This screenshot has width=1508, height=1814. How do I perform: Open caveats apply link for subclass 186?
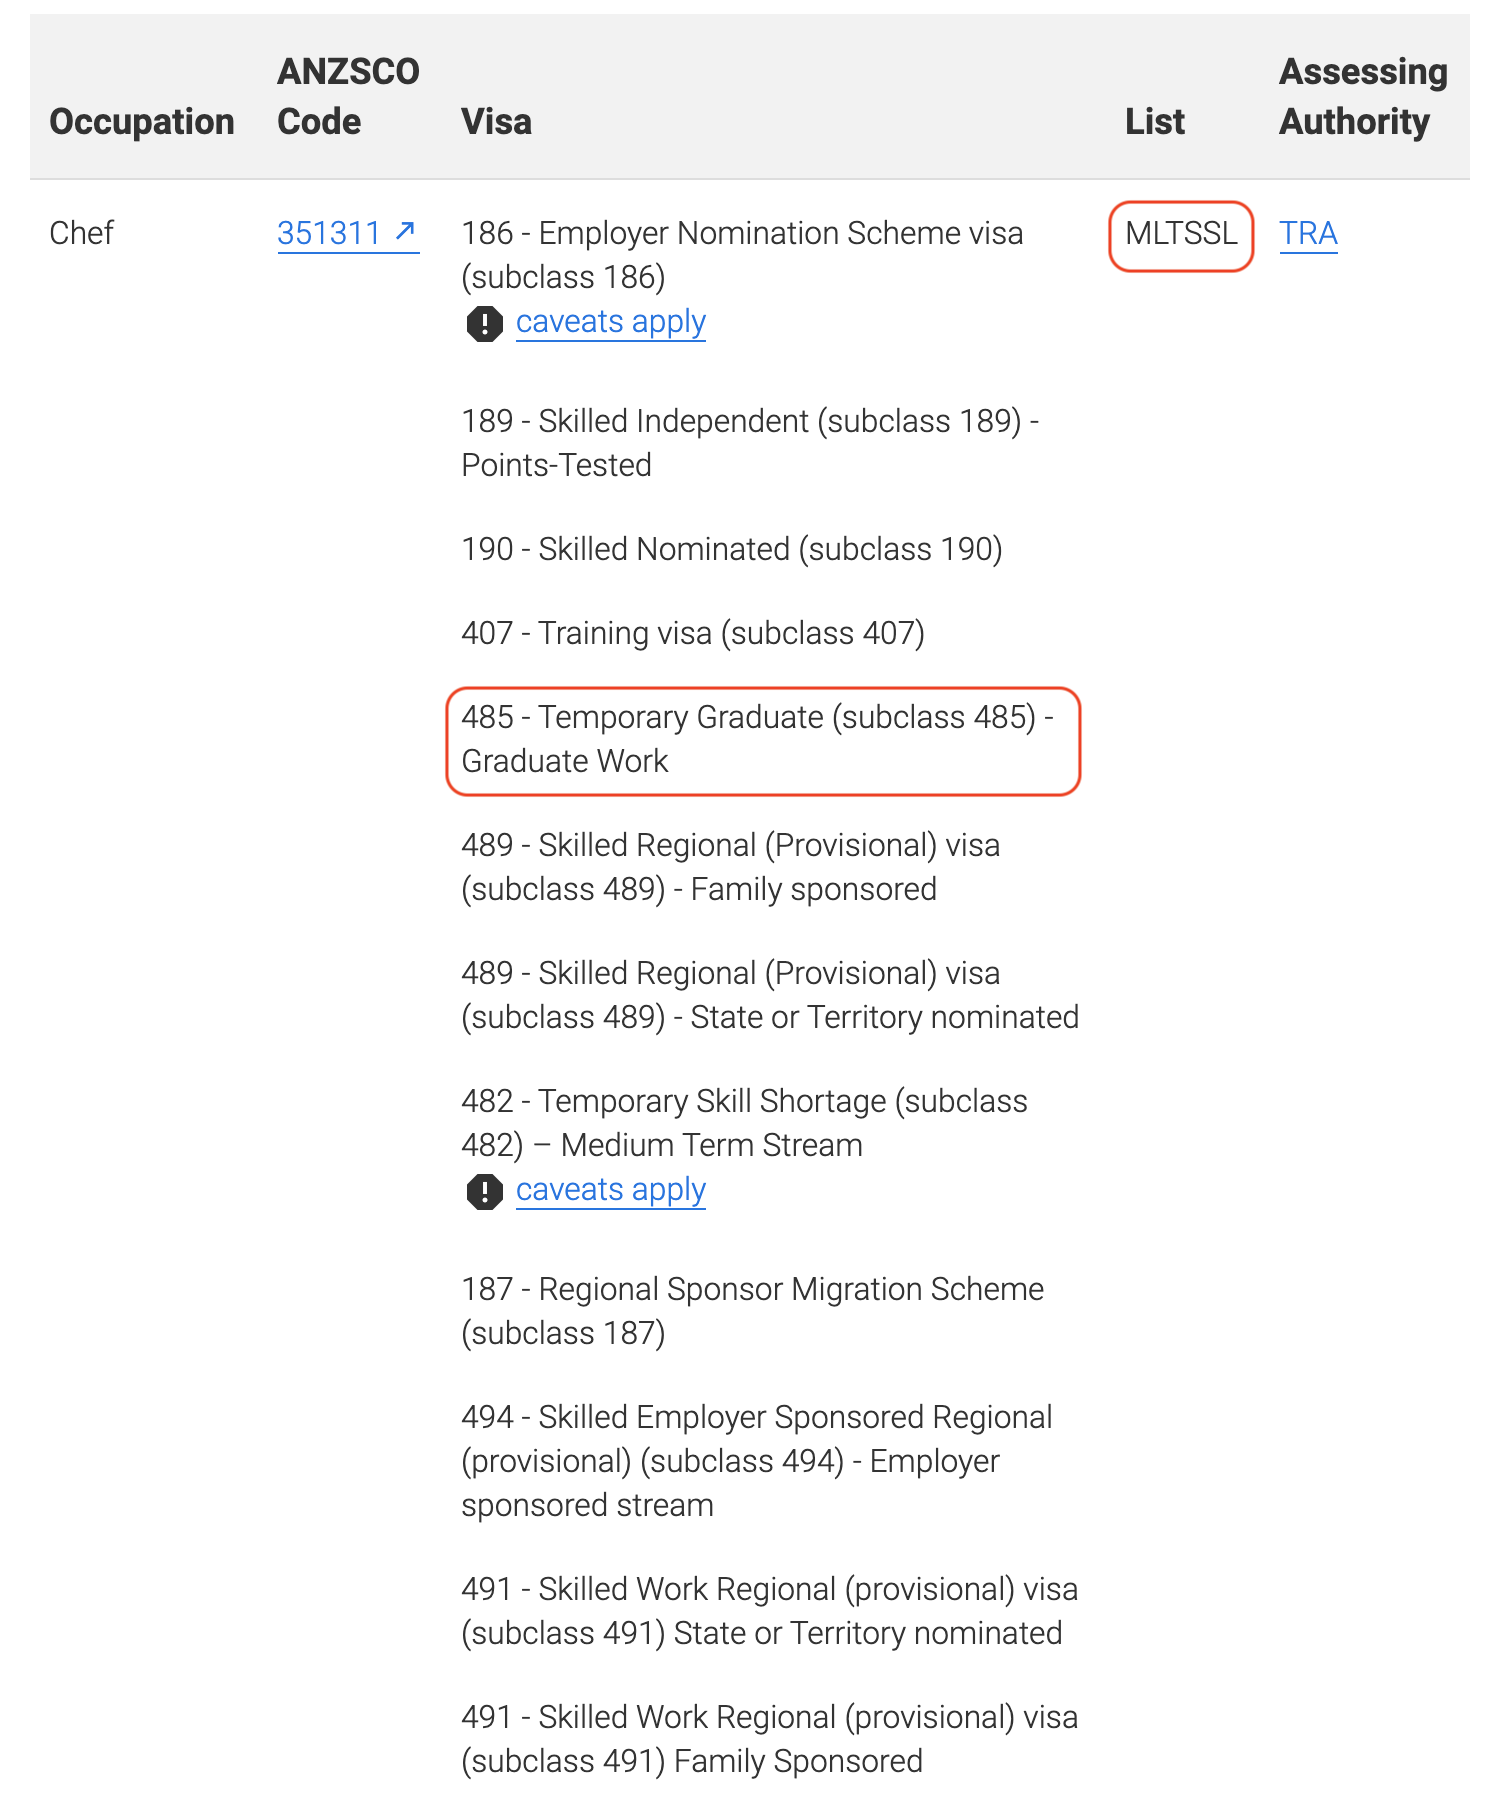click(x=610, y=322)
